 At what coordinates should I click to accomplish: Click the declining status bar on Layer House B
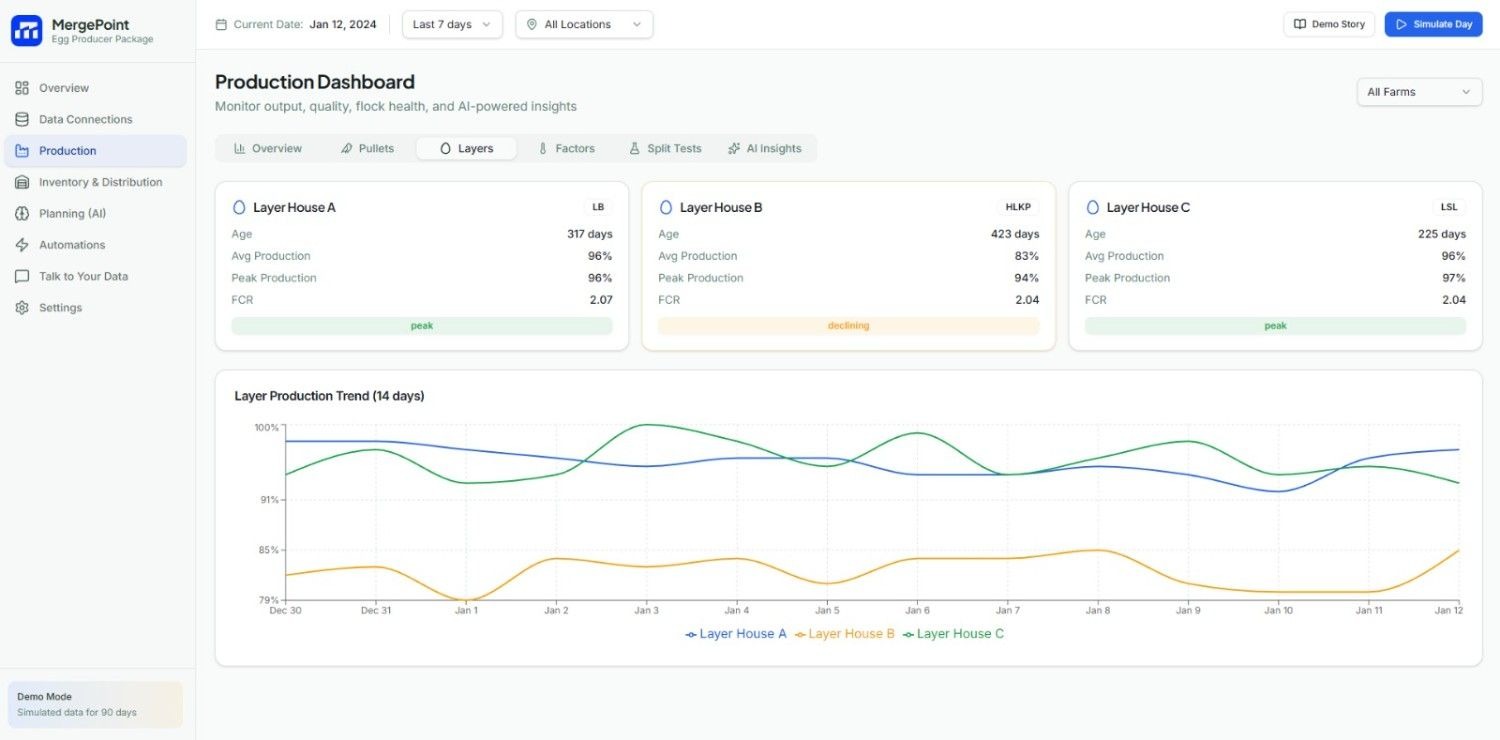point(848,325)
